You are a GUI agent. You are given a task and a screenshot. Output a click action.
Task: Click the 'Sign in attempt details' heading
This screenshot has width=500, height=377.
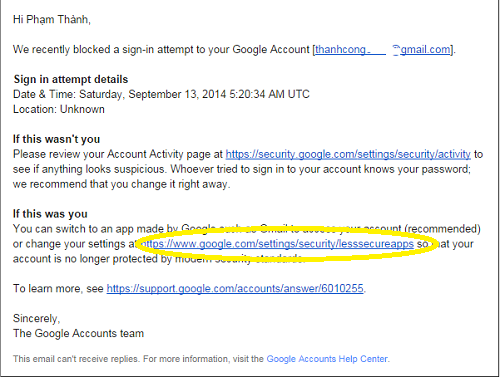pos(71,79)
